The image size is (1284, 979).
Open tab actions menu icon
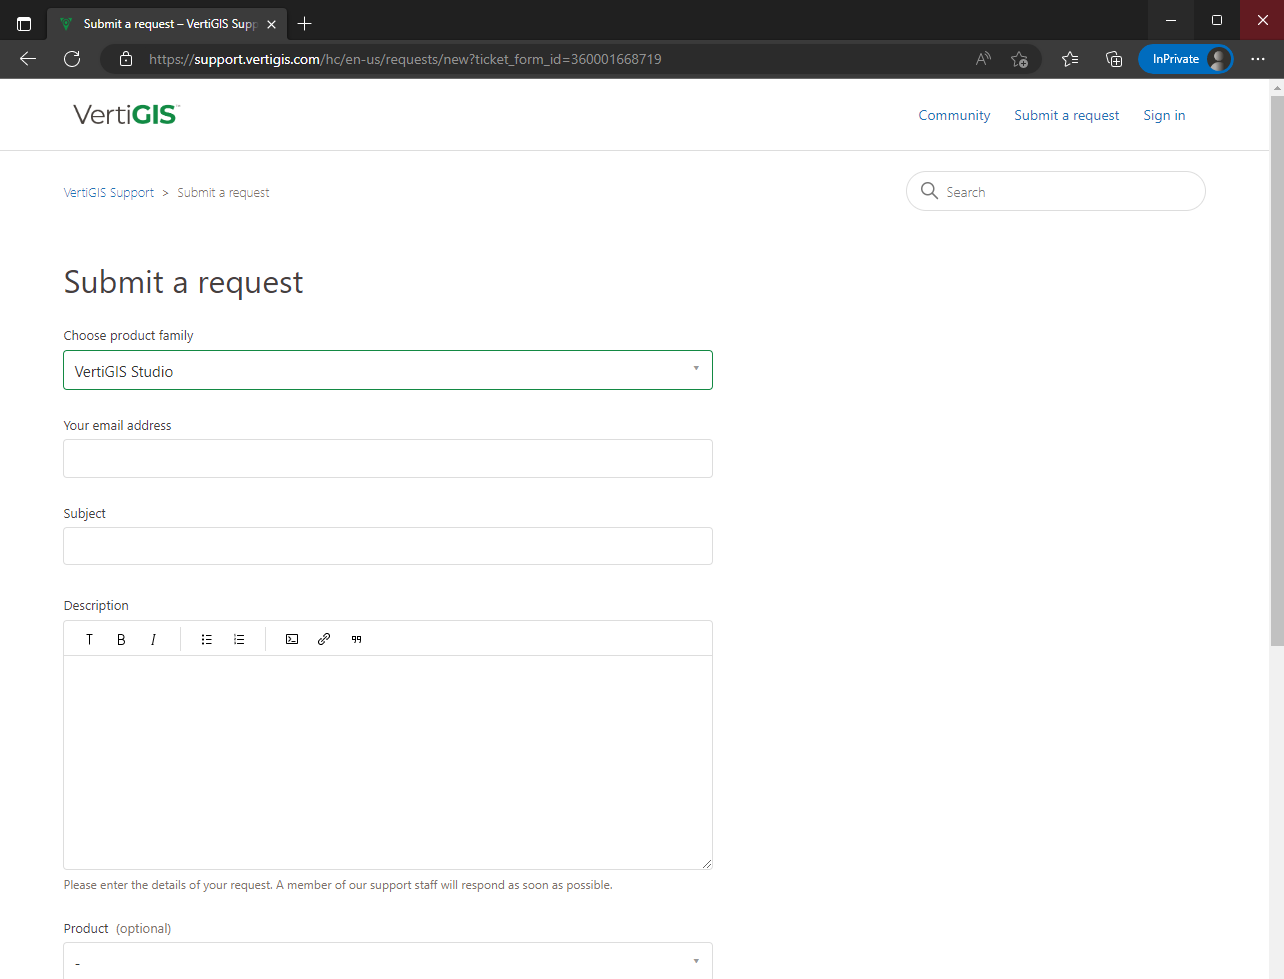pyautogui.click(x=24, y=23)
